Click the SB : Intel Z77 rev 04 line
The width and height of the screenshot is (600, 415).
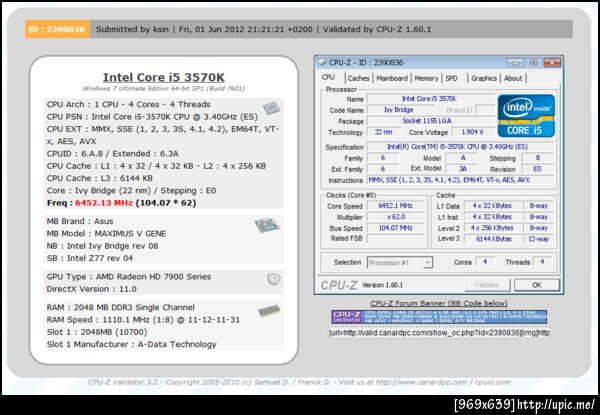pos(90,258)
